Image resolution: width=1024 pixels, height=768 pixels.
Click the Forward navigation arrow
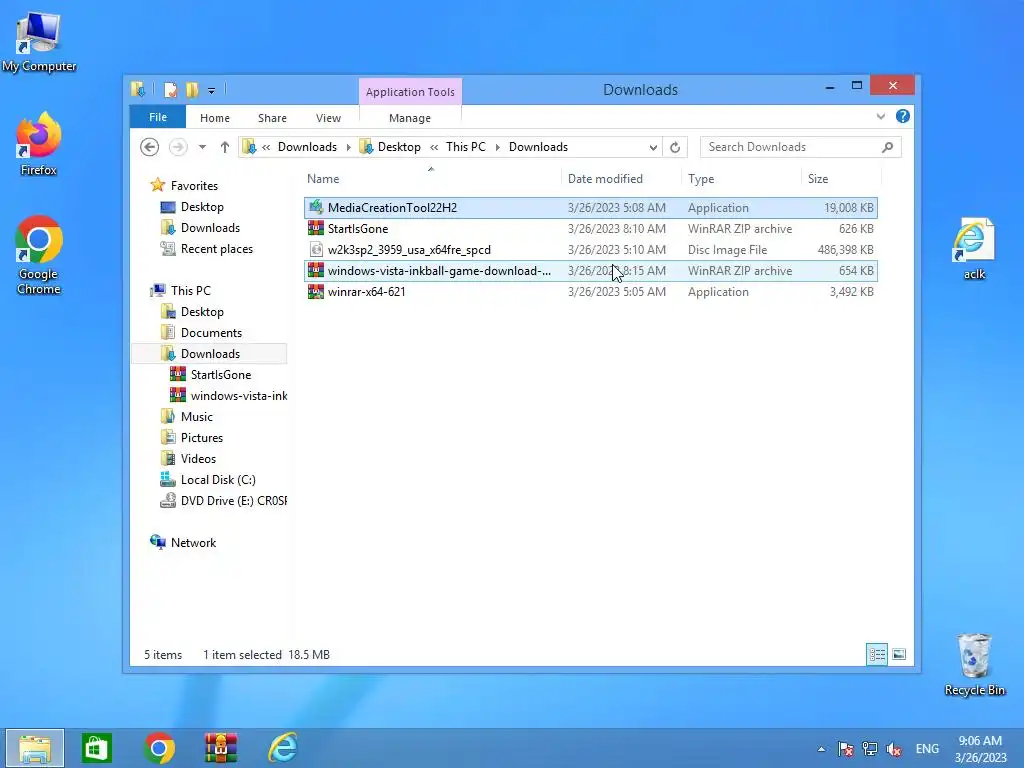point(178,147)
